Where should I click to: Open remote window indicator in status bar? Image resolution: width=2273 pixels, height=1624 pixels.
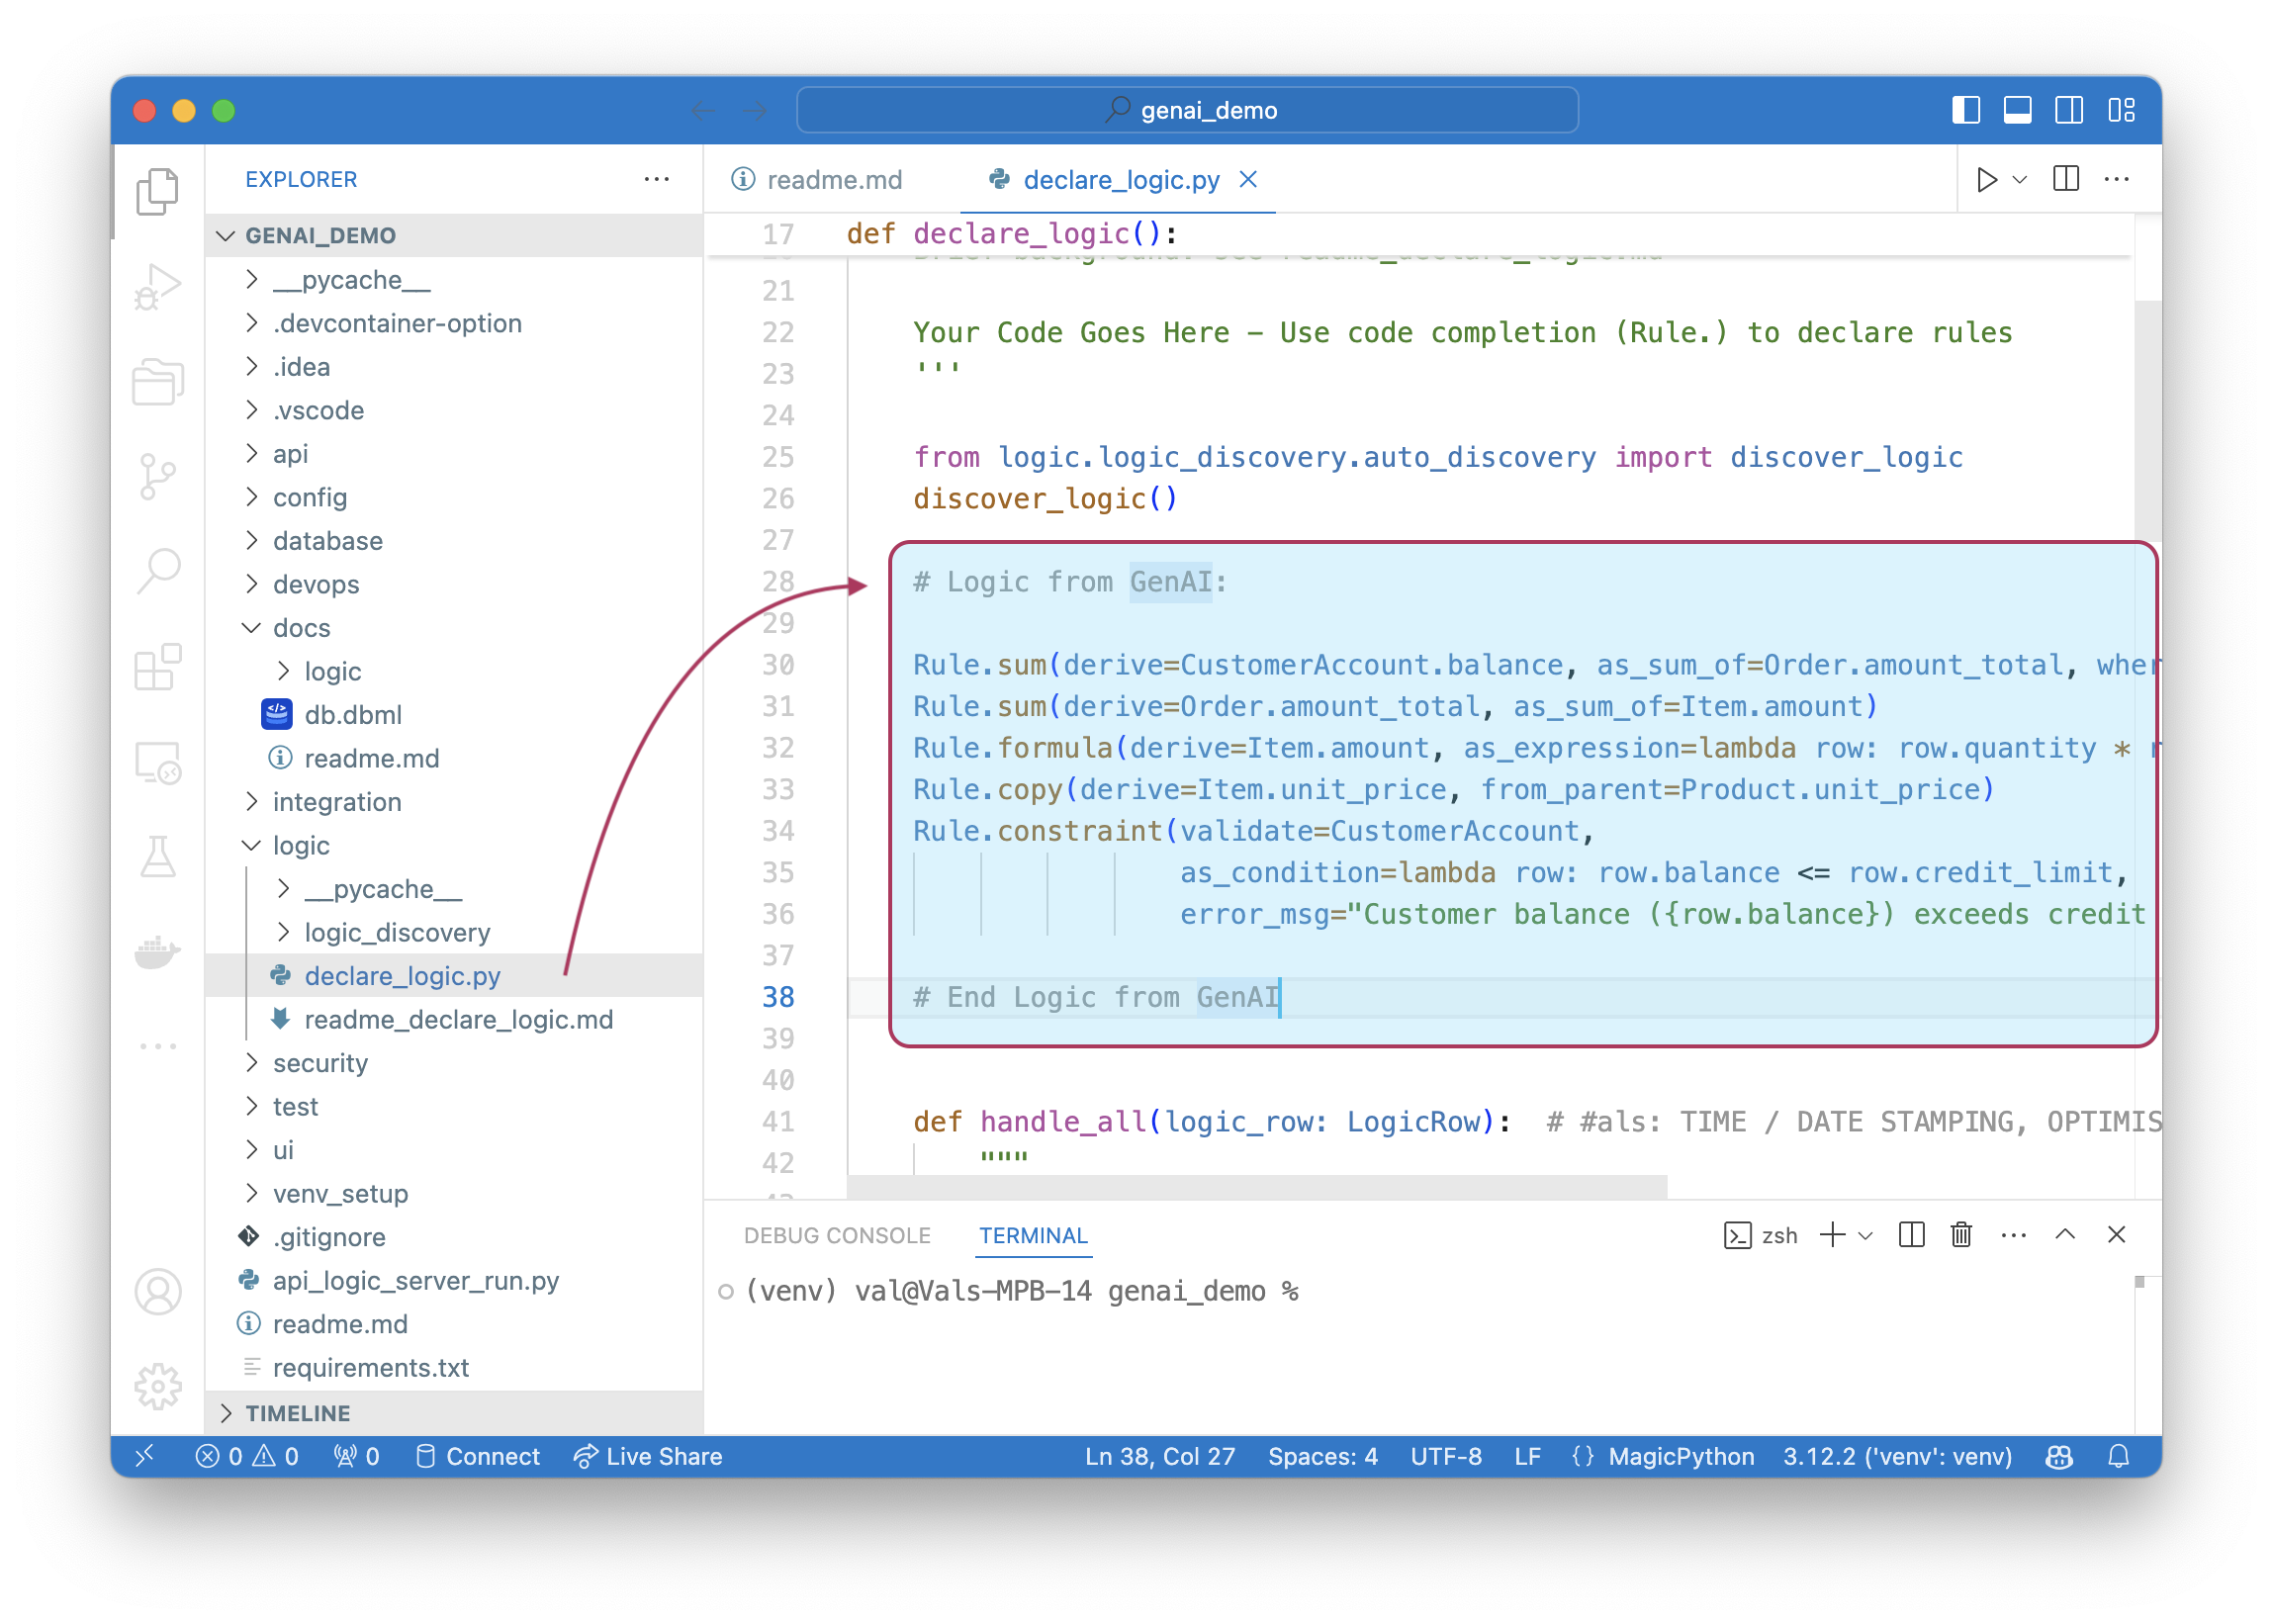click(x=146, y=1457)
